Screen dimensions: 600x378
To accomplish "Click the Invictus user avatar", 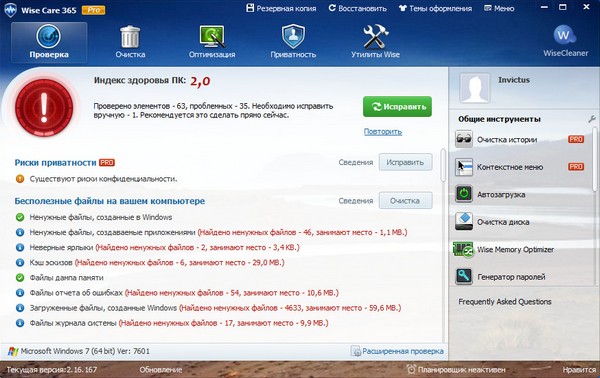I will point(475,88).
